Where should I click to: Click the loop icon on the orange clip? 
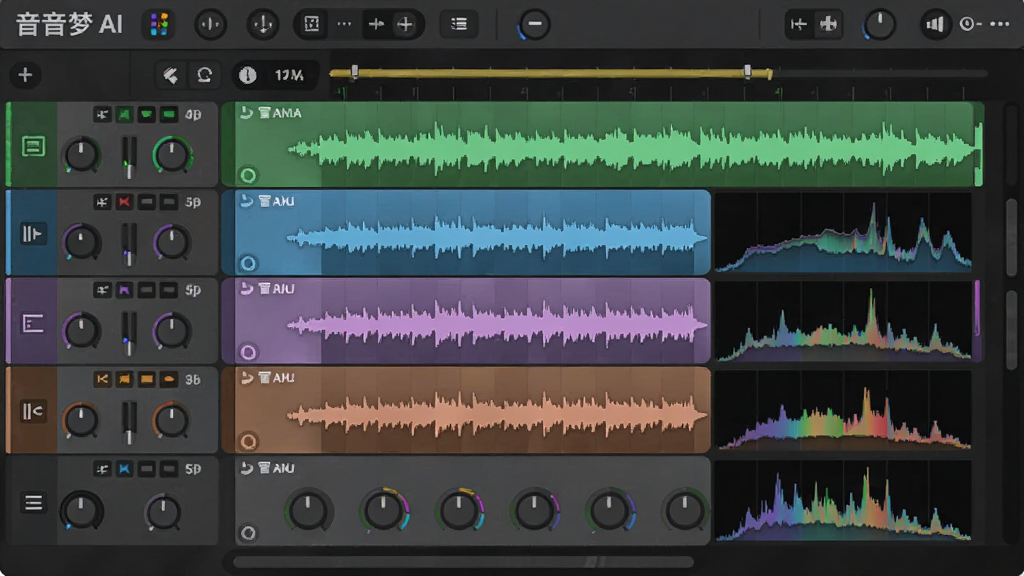click(x=246, y=377)
